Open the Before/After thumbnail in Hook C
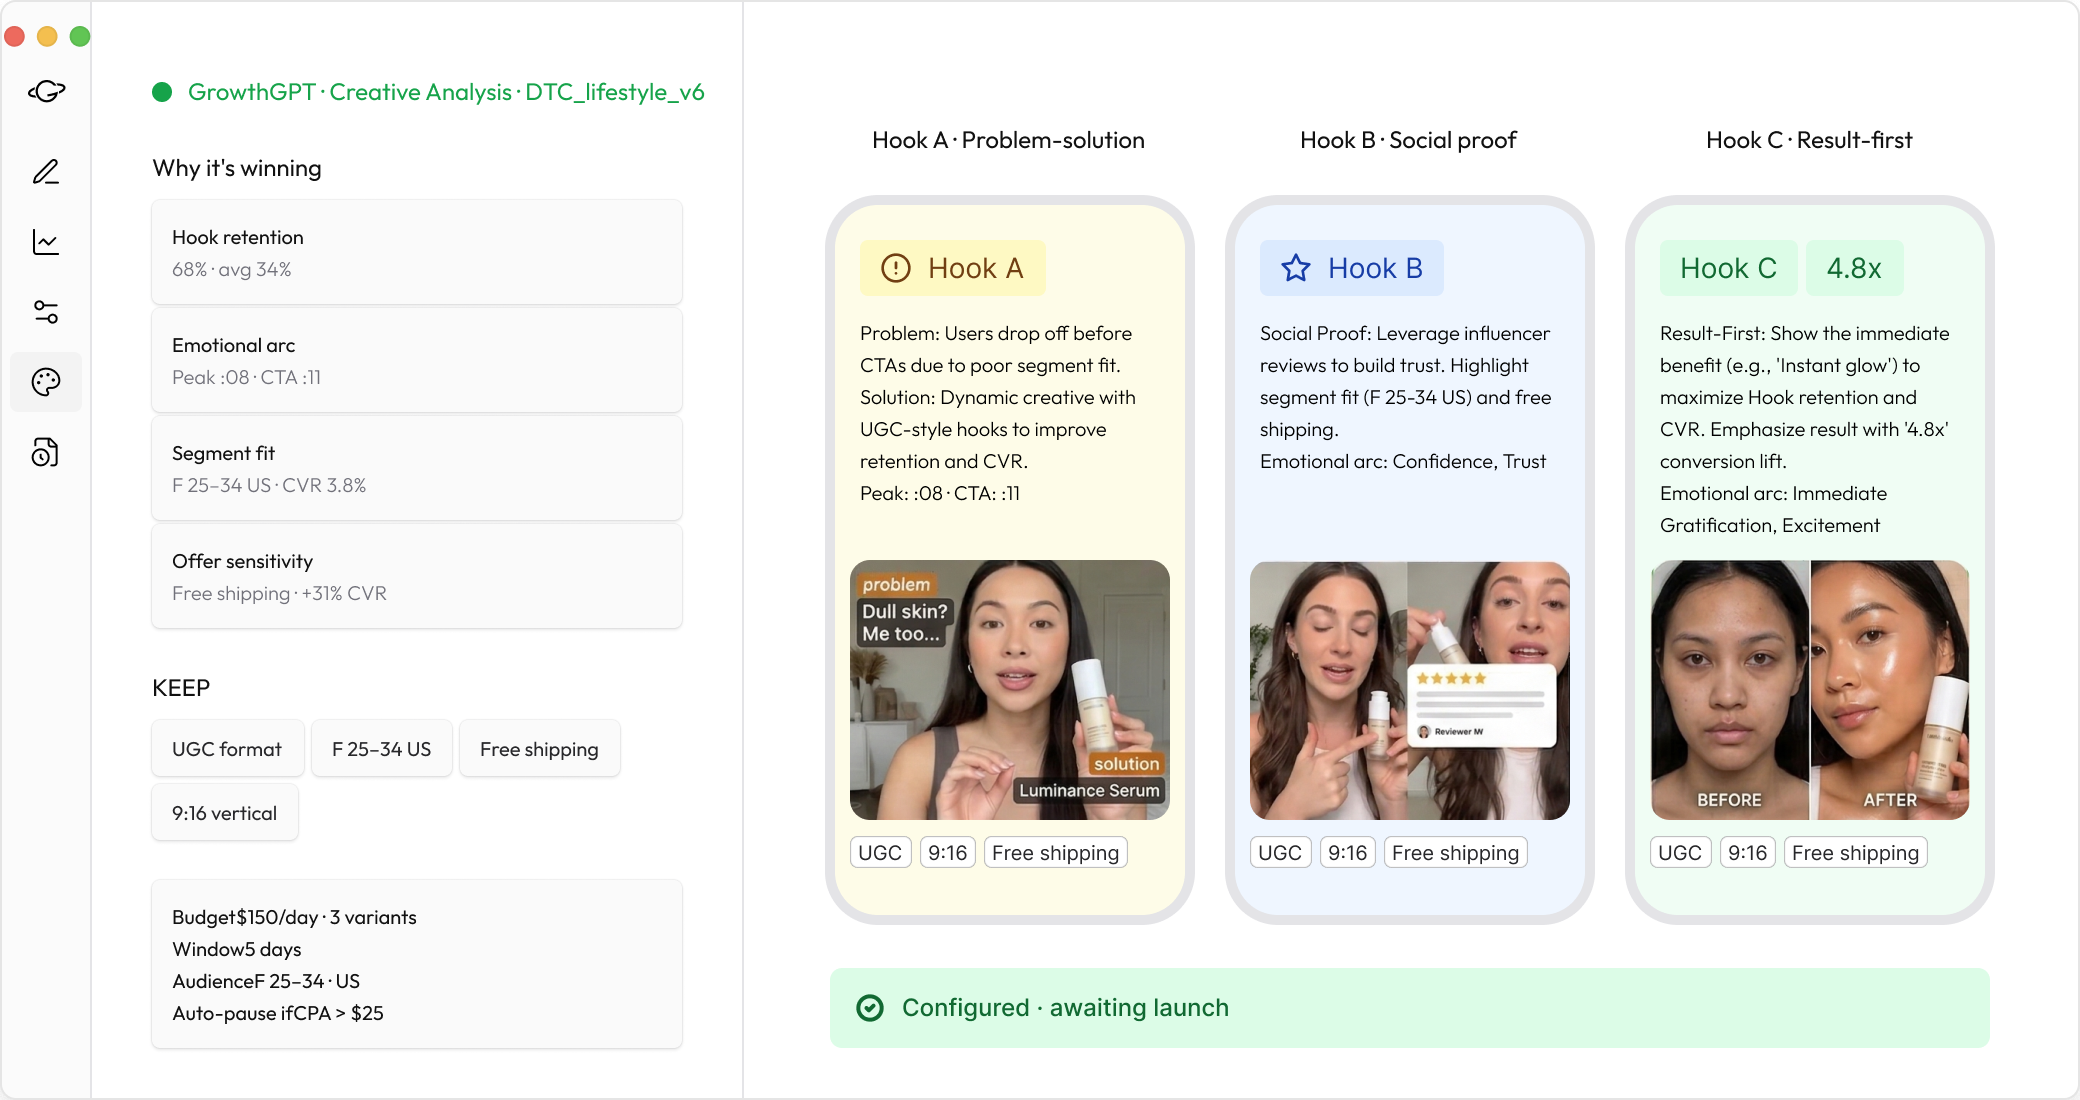The height and width of the screenshot is (1100, 2080). point(1810,690)
